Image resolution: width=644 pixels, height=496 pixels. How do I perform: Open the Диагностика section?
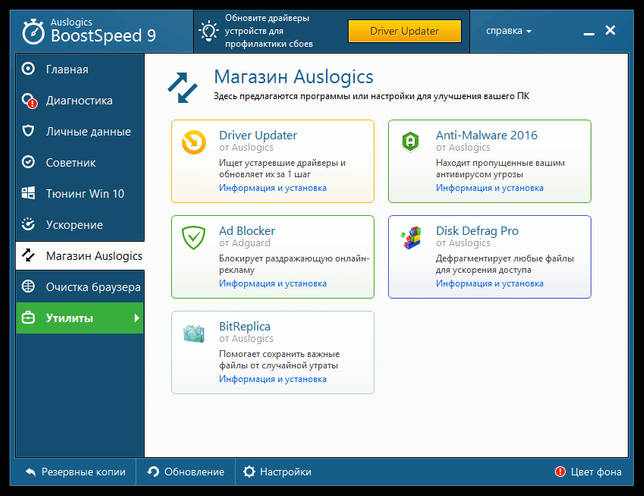[80, 100]
